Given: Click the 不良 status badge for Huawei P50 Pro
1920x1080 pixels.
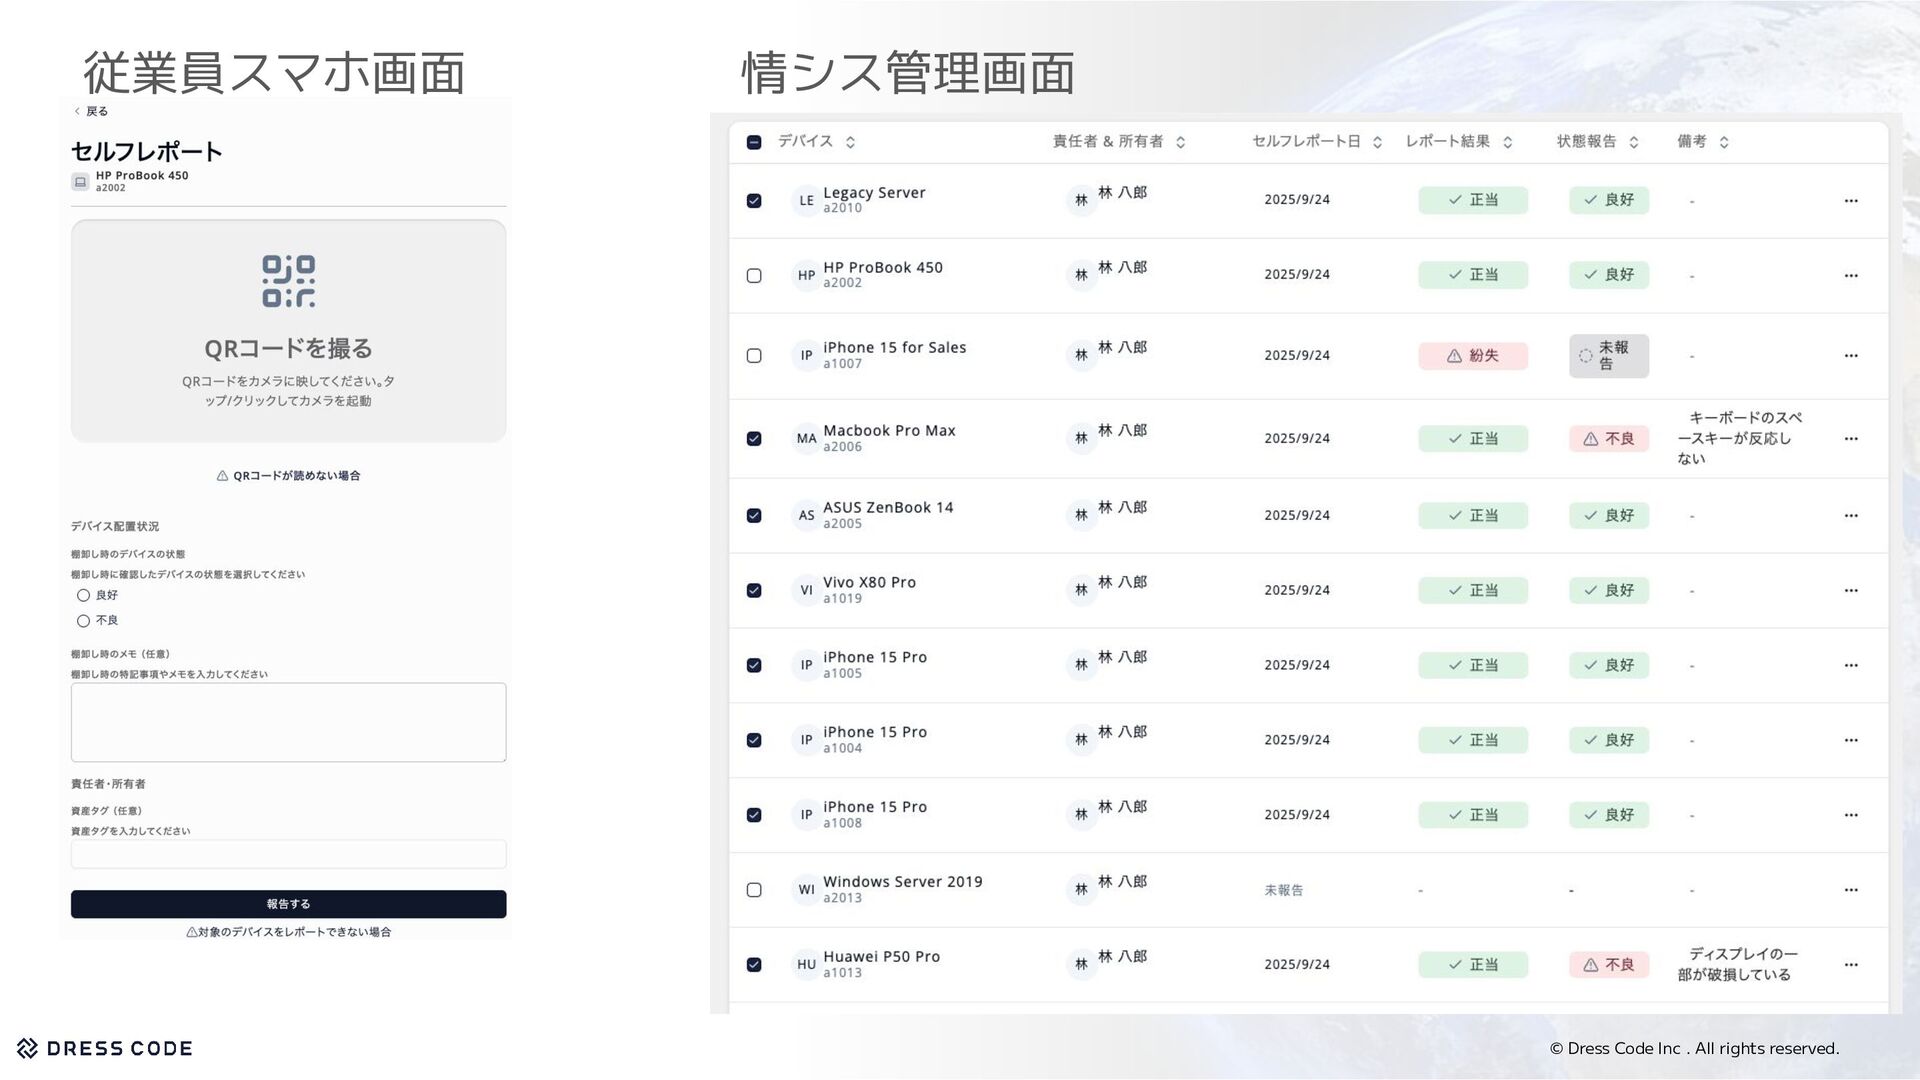Looking at the screenshot, I should pyautogui.click(x=1608, y=965).
